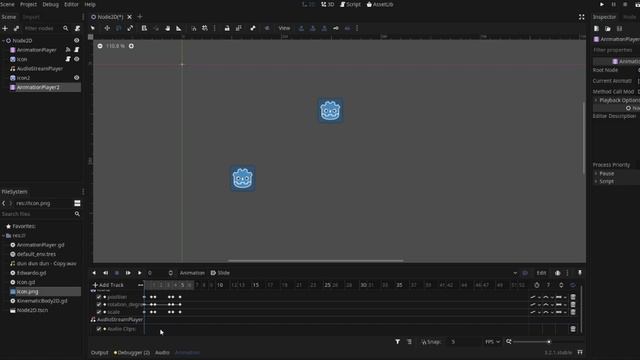Open the FPS unit dropdown

pyautogui.click(x=492, y=342)
